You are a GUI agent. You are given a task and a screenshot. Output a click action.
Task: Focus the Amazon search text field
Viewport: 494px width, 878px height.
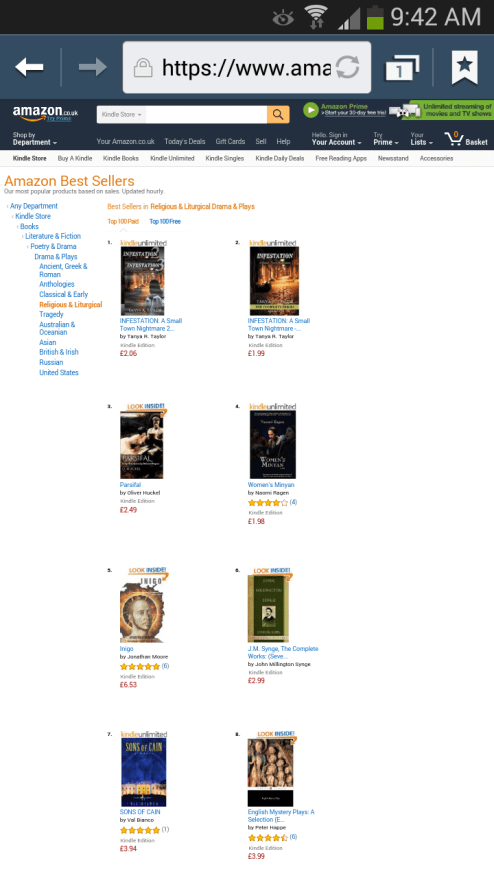tap(206, 114)
